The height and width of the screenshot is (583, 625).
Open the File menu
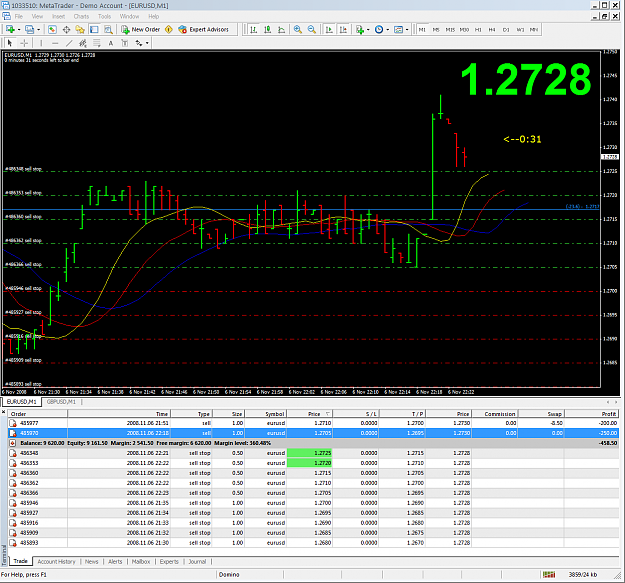(x=19, y=16)
